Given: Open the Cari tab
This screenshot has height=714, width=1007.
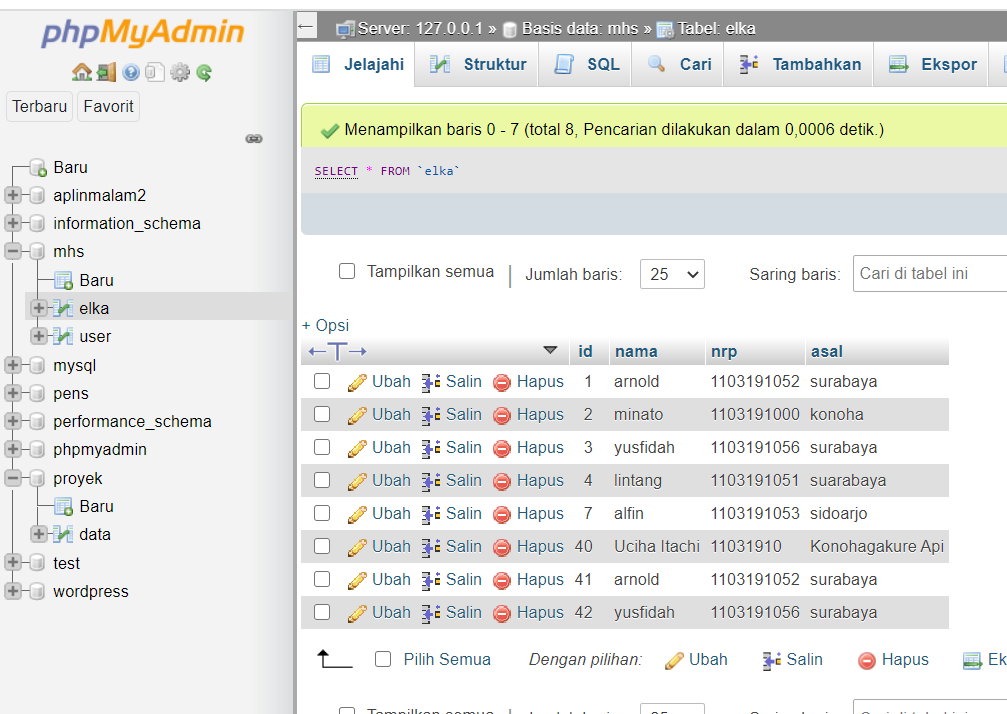Looking at the screenshot, I should pos(678,64).
